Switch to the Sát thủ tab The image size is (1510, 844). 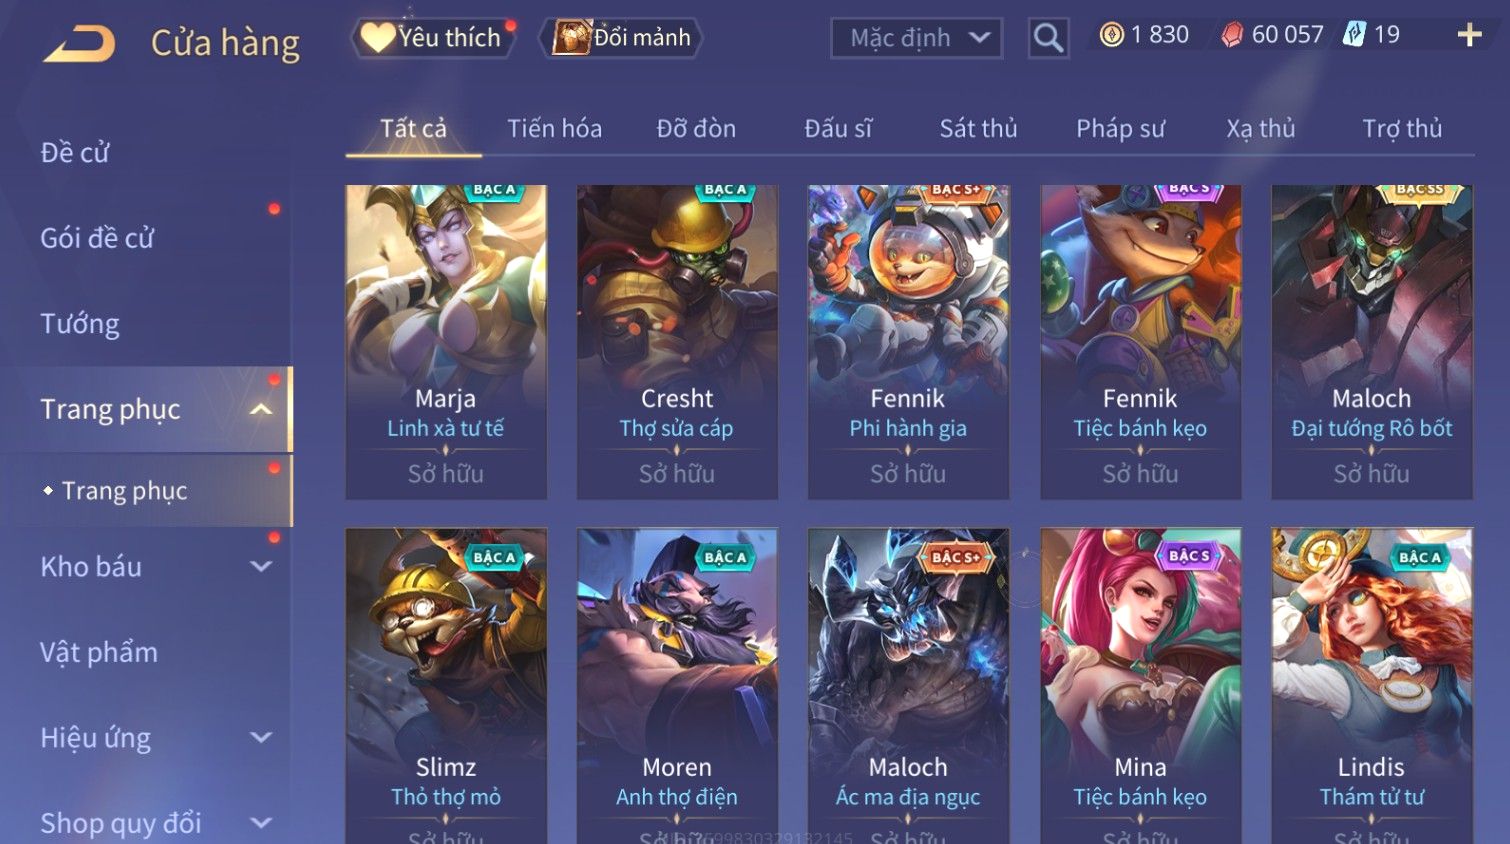point(978,128)
